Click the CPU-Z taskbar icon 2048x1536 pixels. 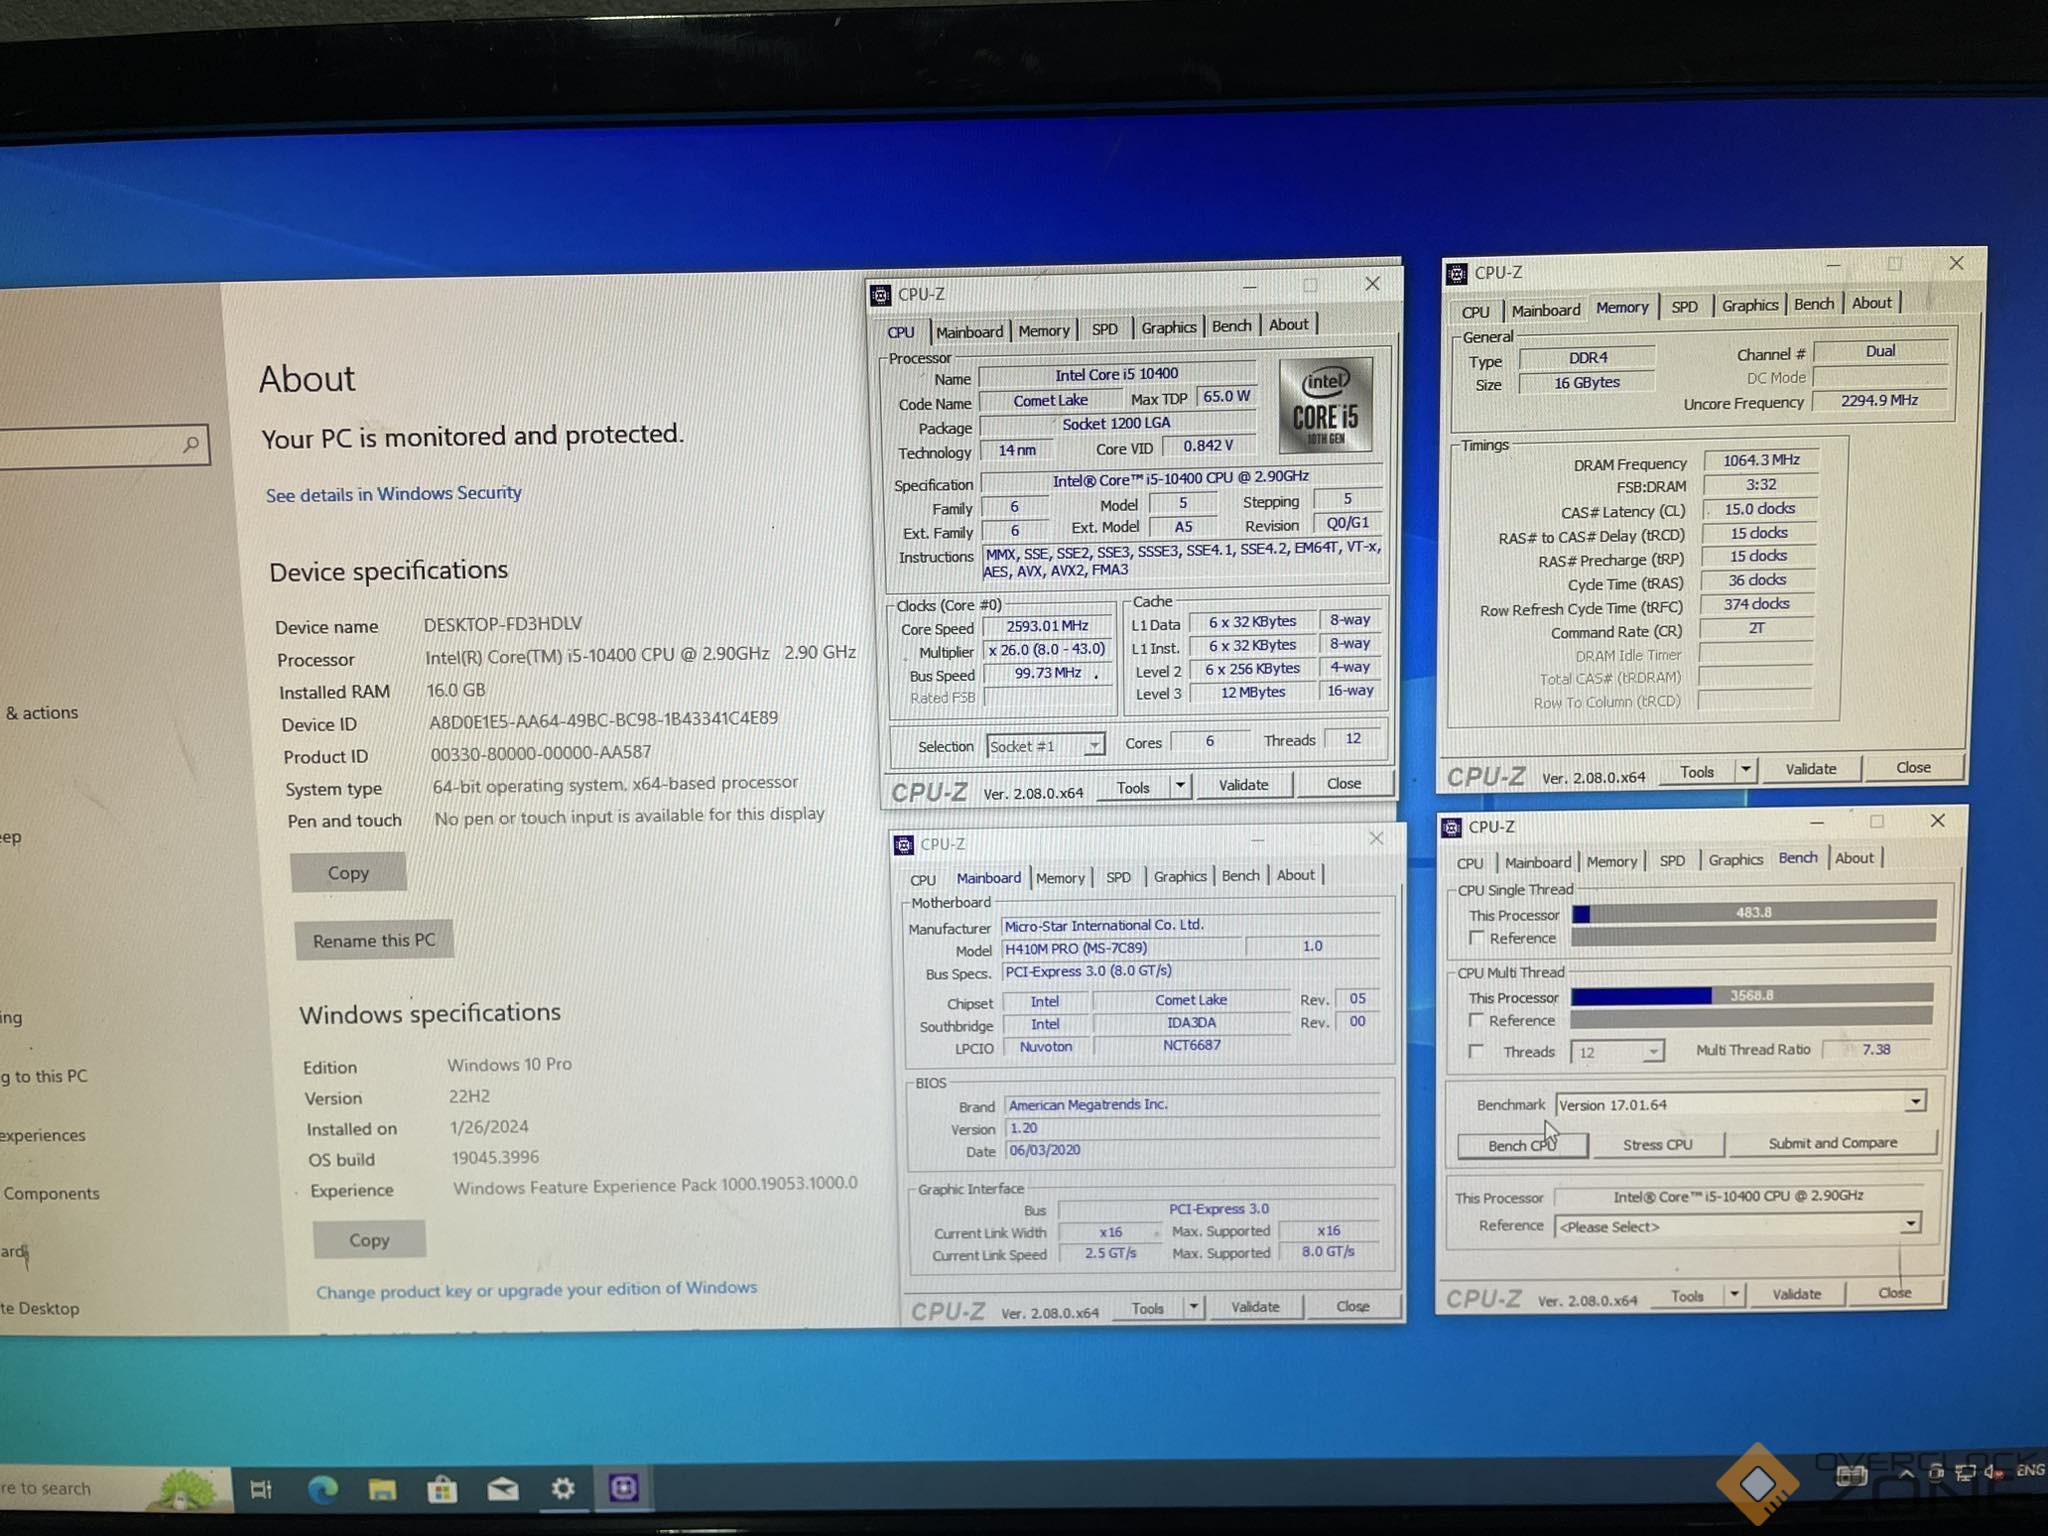coord(623,1488)
